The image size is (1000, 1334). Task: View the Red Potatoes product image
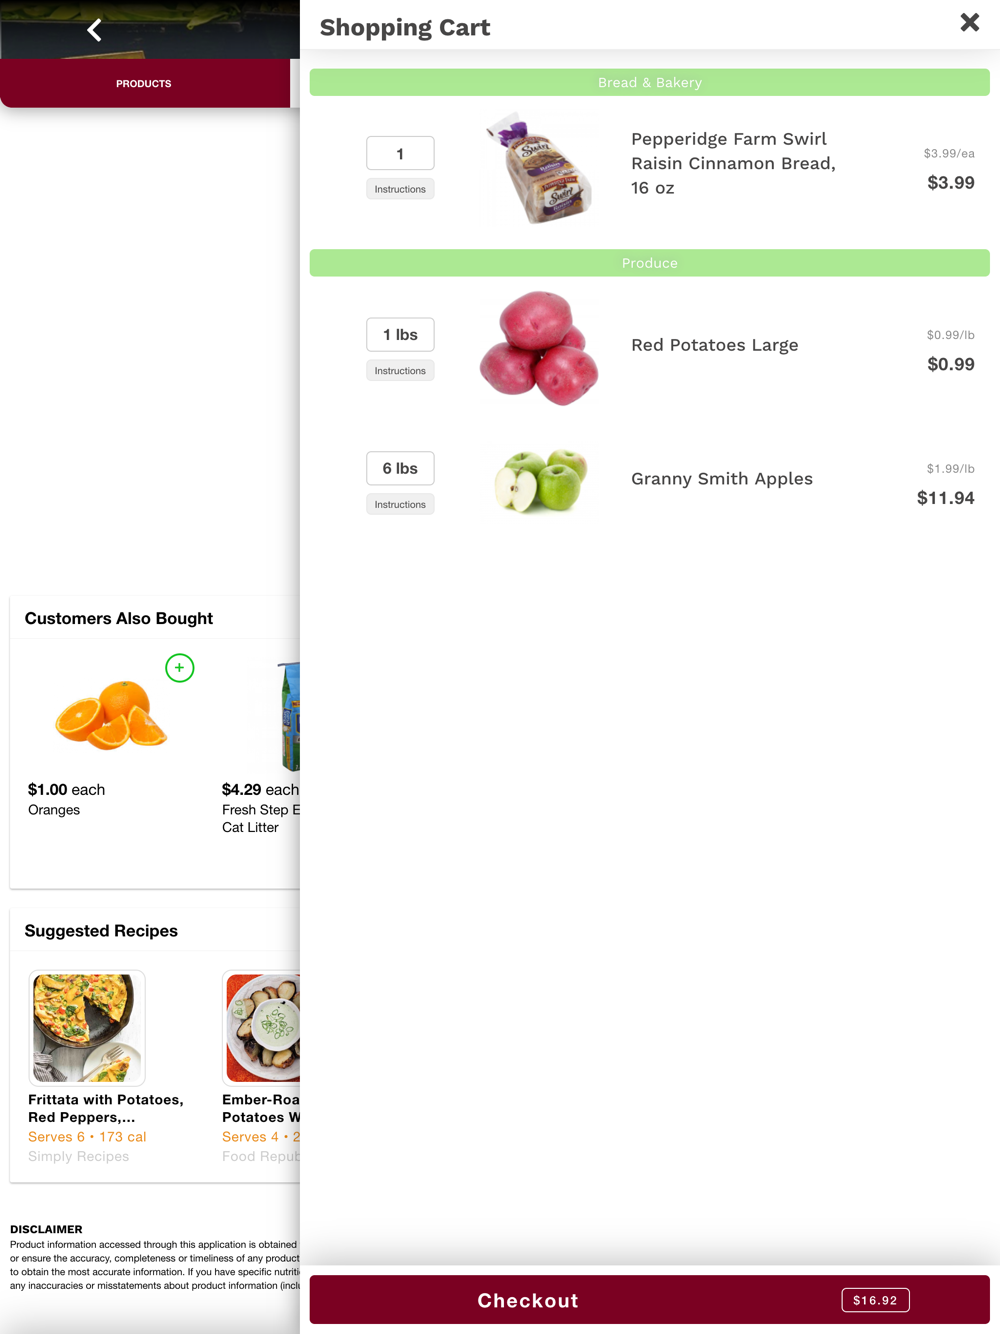point(540,348)
